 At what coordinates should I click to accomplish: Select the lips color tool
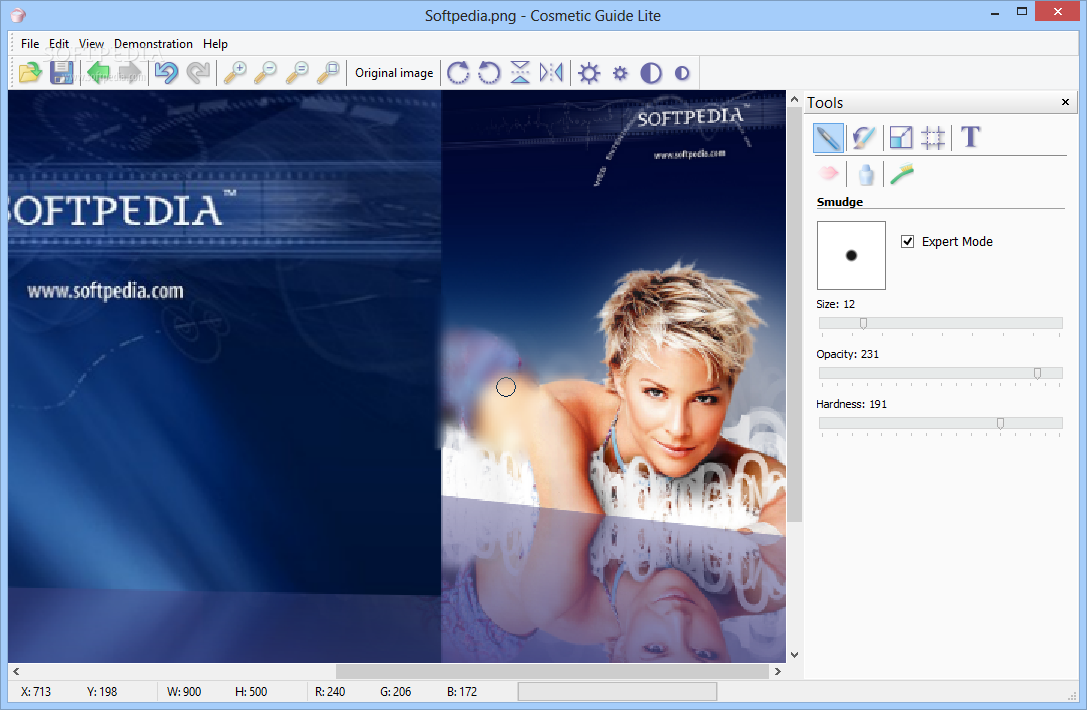point(828,173)
